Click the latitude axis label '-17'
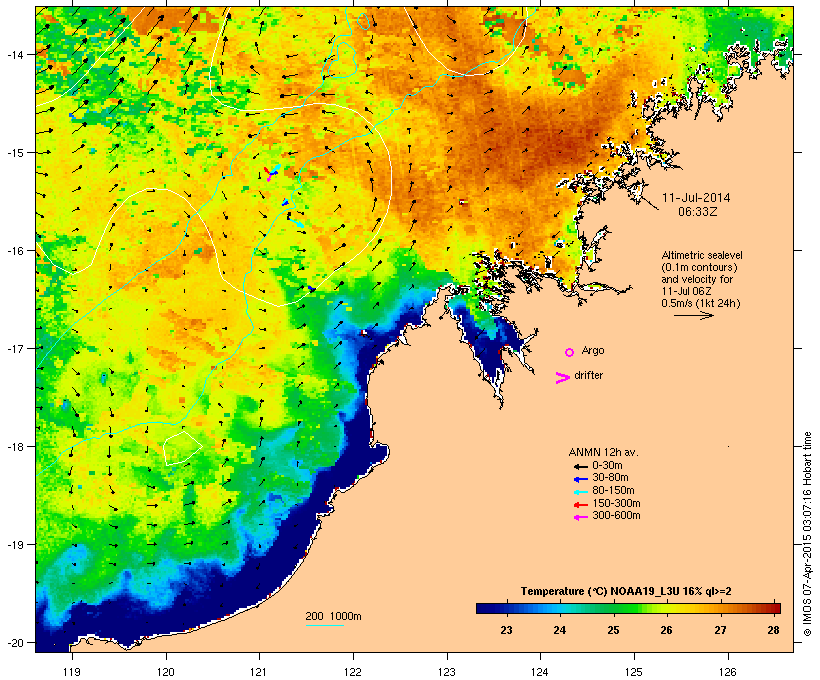This screenshot has height=680, width=820. pos(15,348)
